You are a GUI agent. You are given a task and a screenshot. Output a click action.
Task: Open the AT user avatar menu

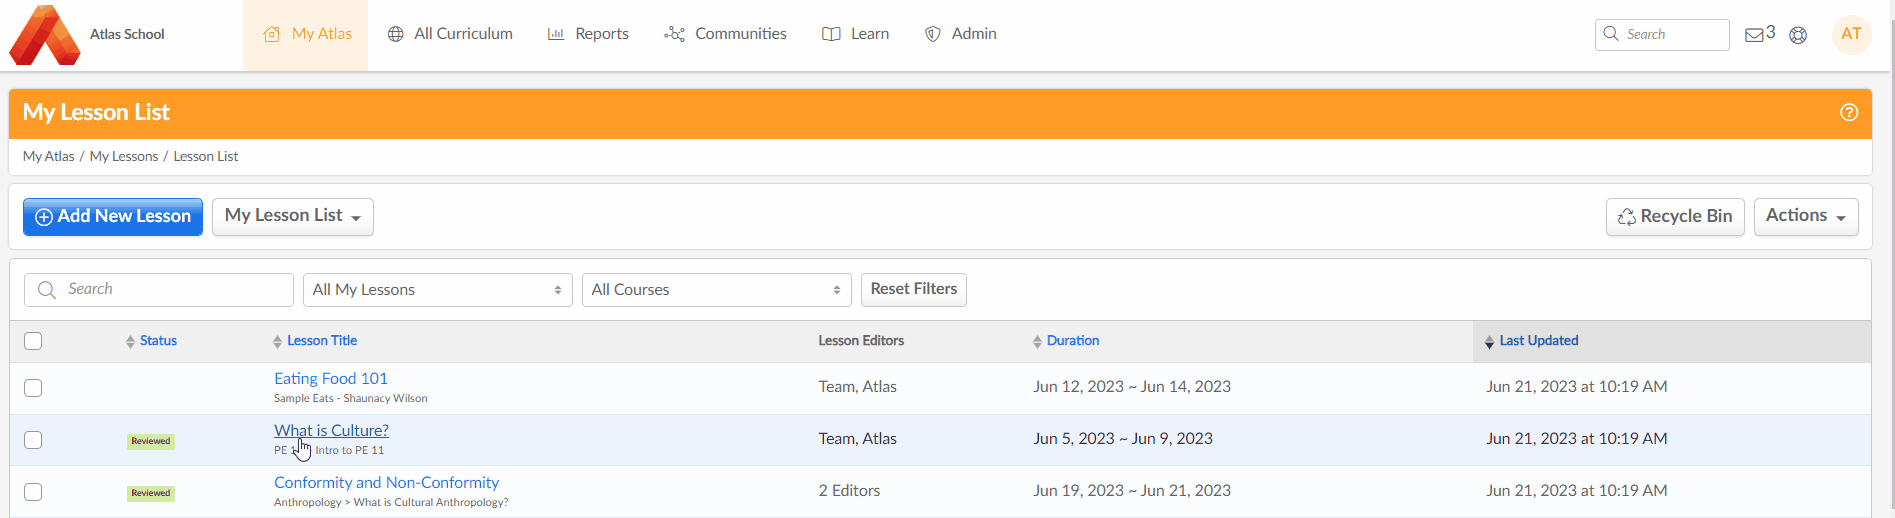[1851, 34]
